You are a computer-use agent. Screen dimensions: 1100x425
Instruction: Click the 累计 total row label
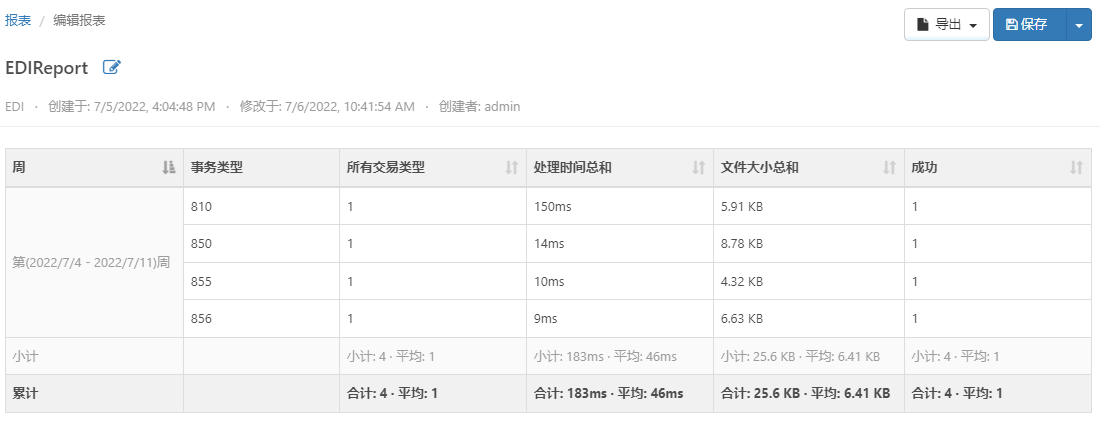tap(25, 394)
